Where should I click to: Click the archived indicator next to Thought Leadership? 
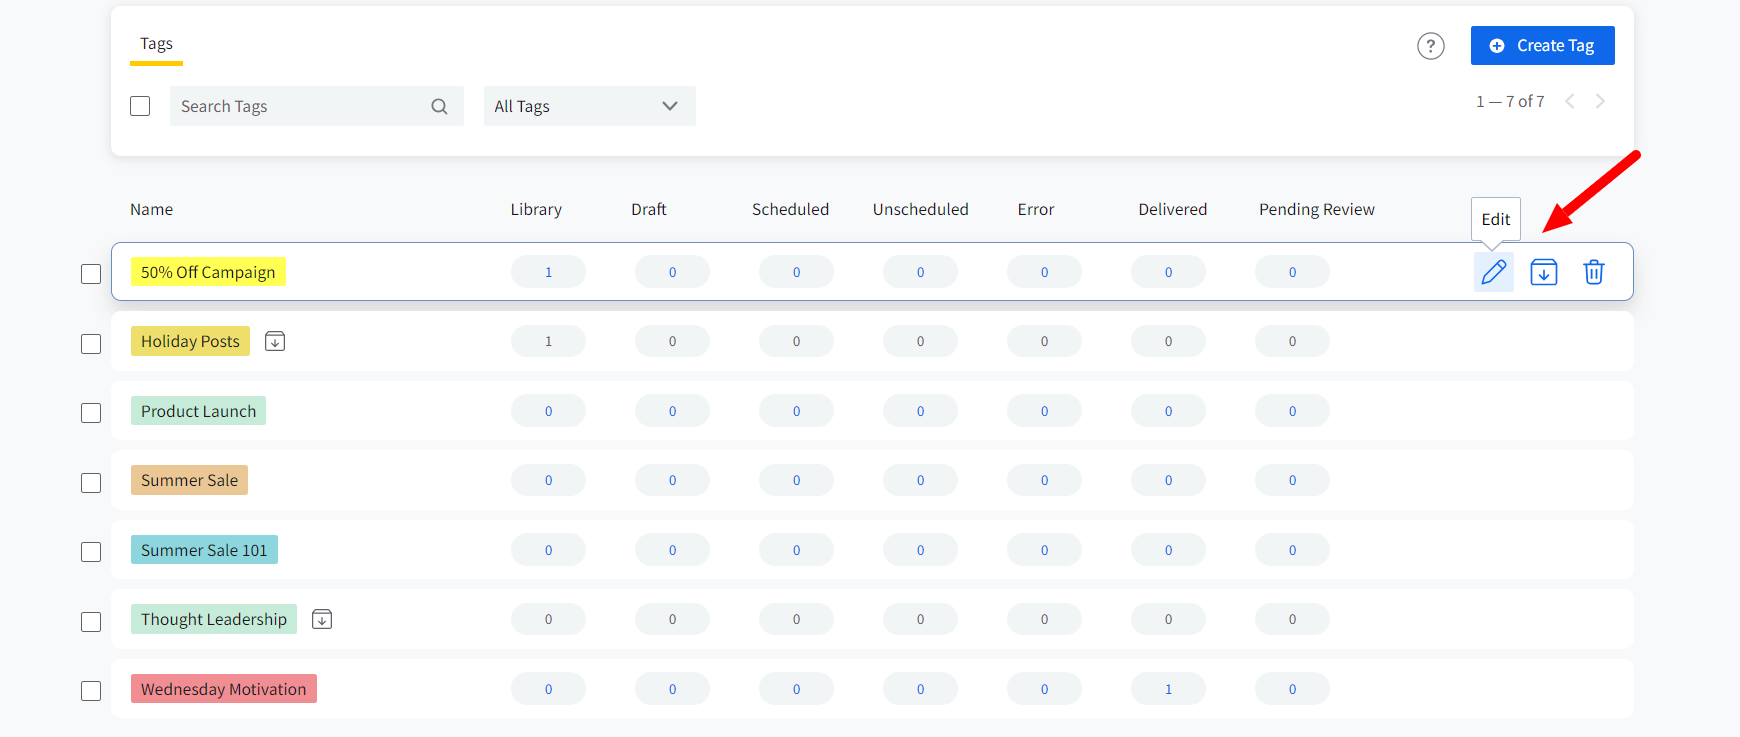click(322, 620)
